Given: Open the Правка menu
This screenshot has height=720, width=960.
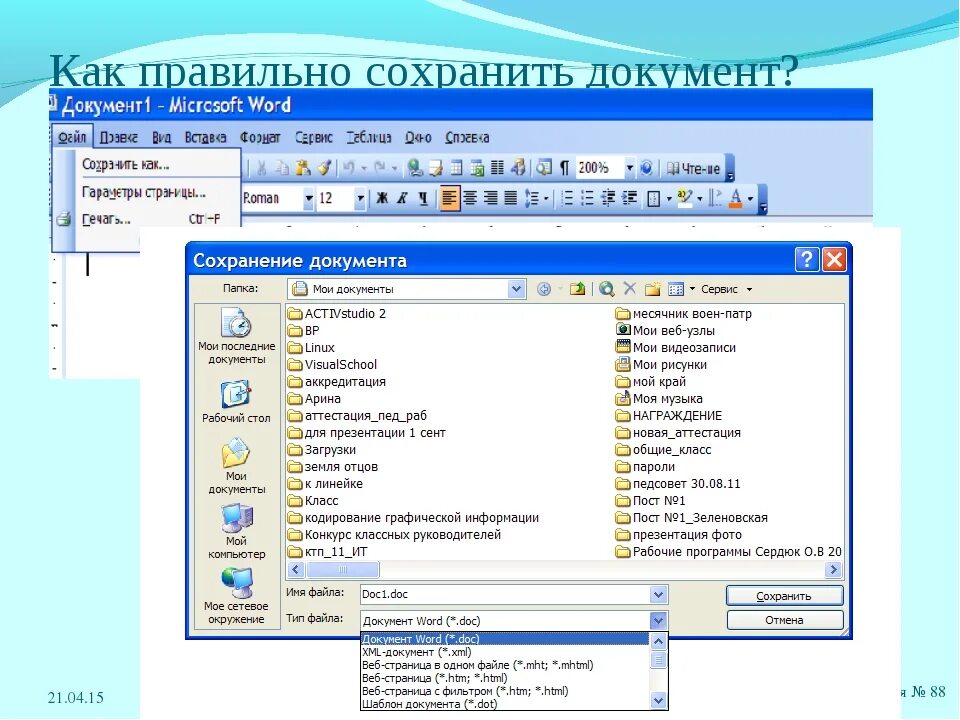Looking at the screenshot, I should pos(118,137).
